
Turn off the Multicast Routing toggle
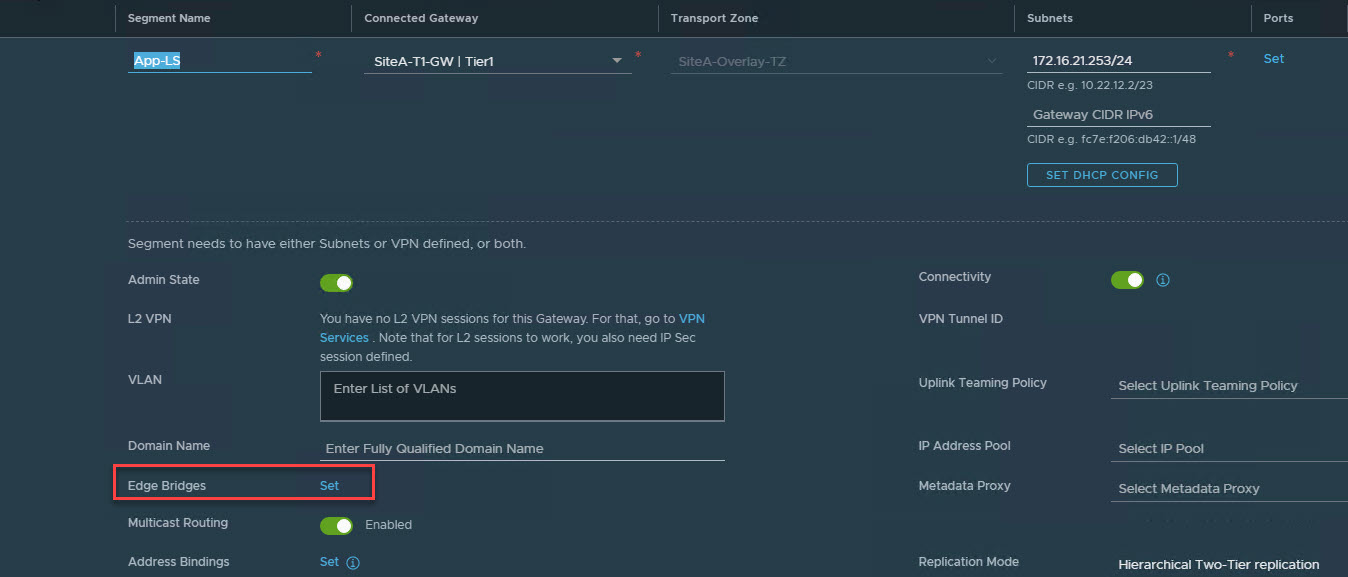coord(336,525)
